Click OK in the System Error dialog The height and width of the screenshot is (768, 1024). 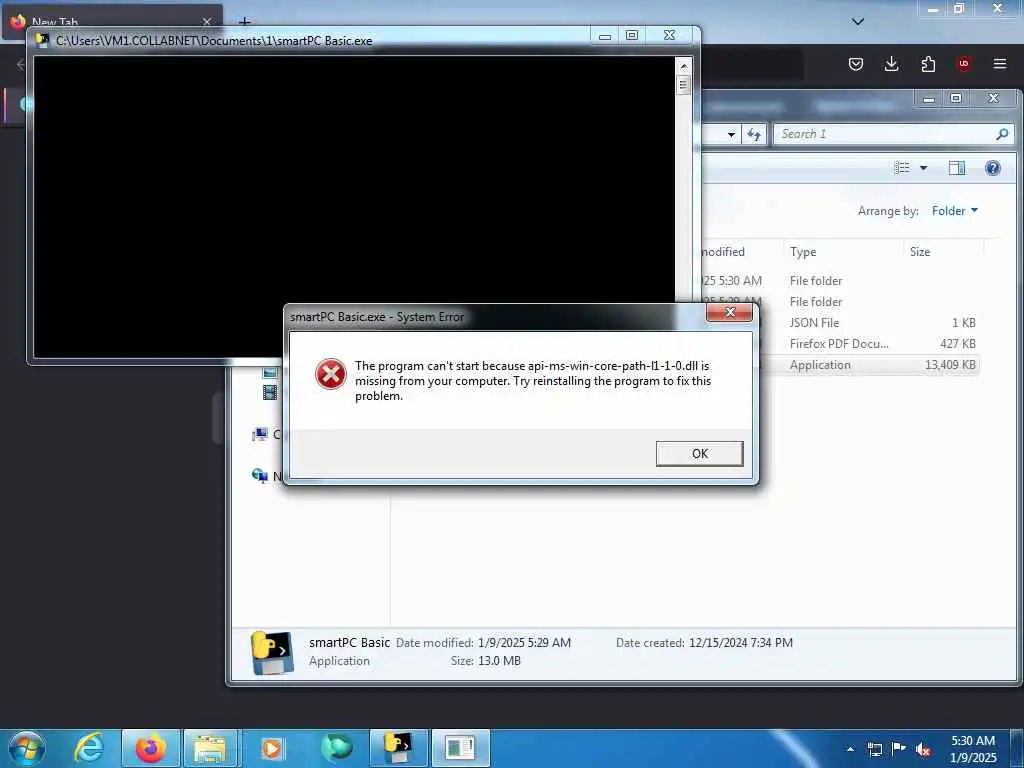699,453
